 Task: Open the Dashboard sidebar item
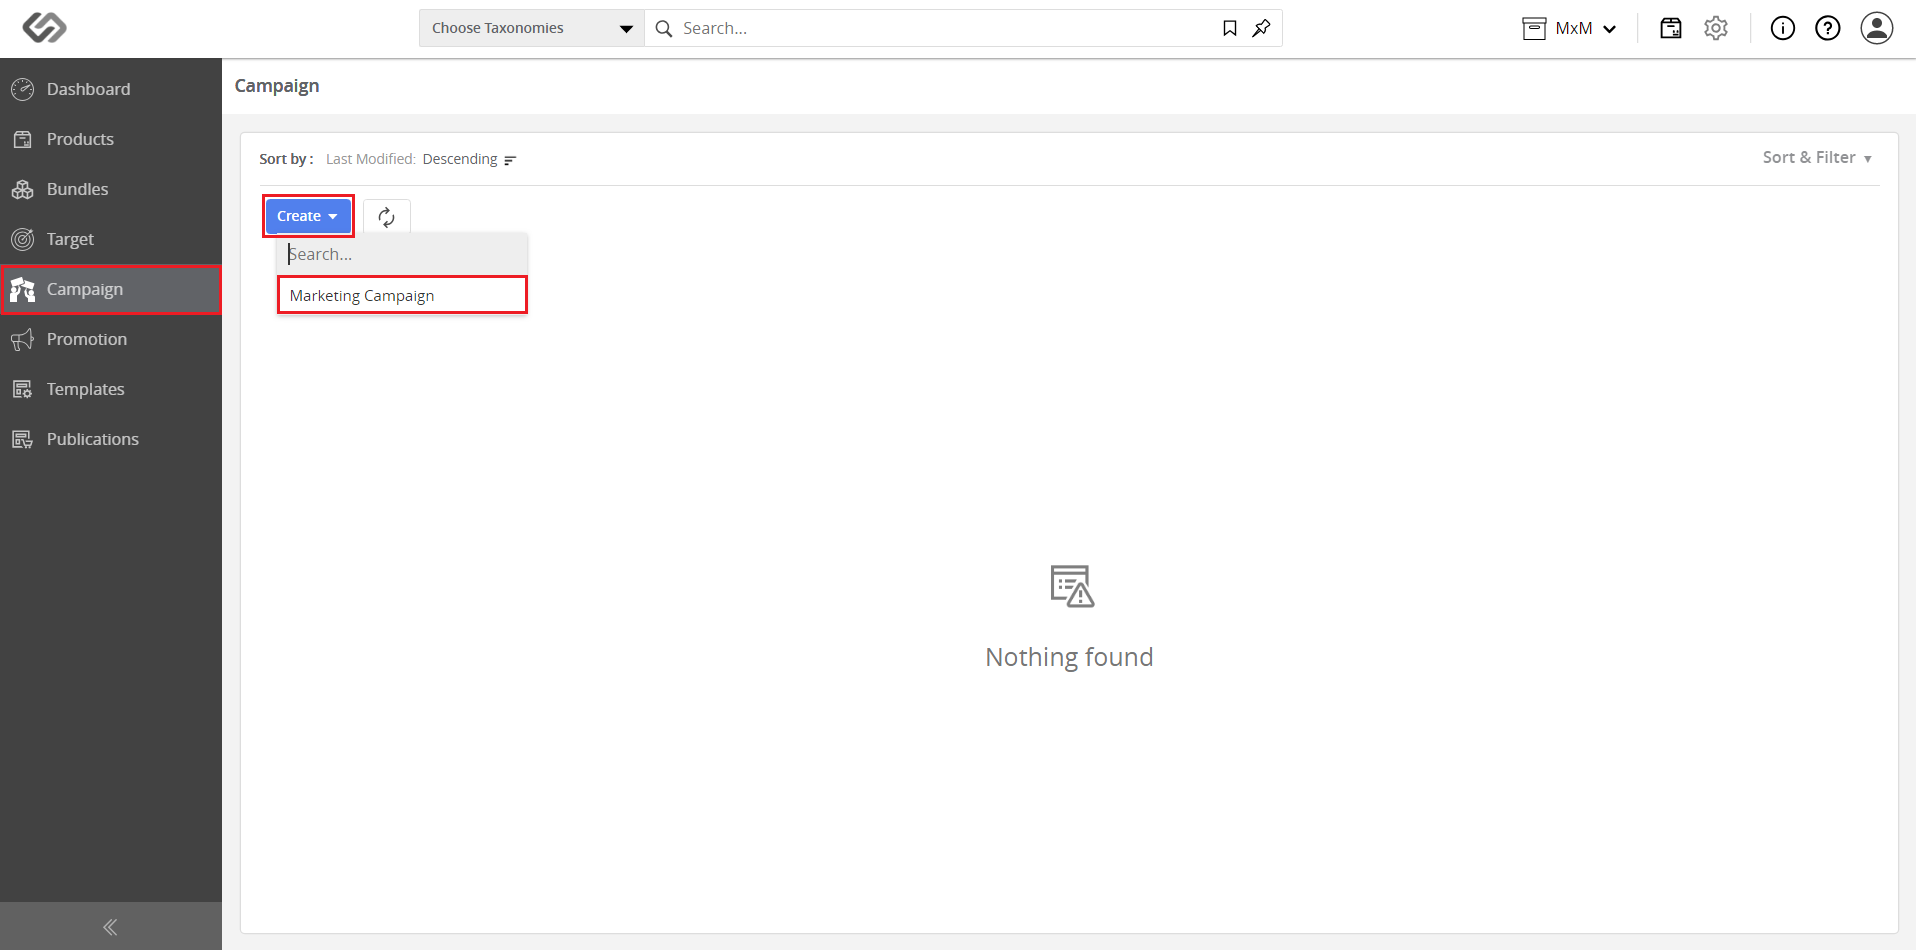[111, 89]
